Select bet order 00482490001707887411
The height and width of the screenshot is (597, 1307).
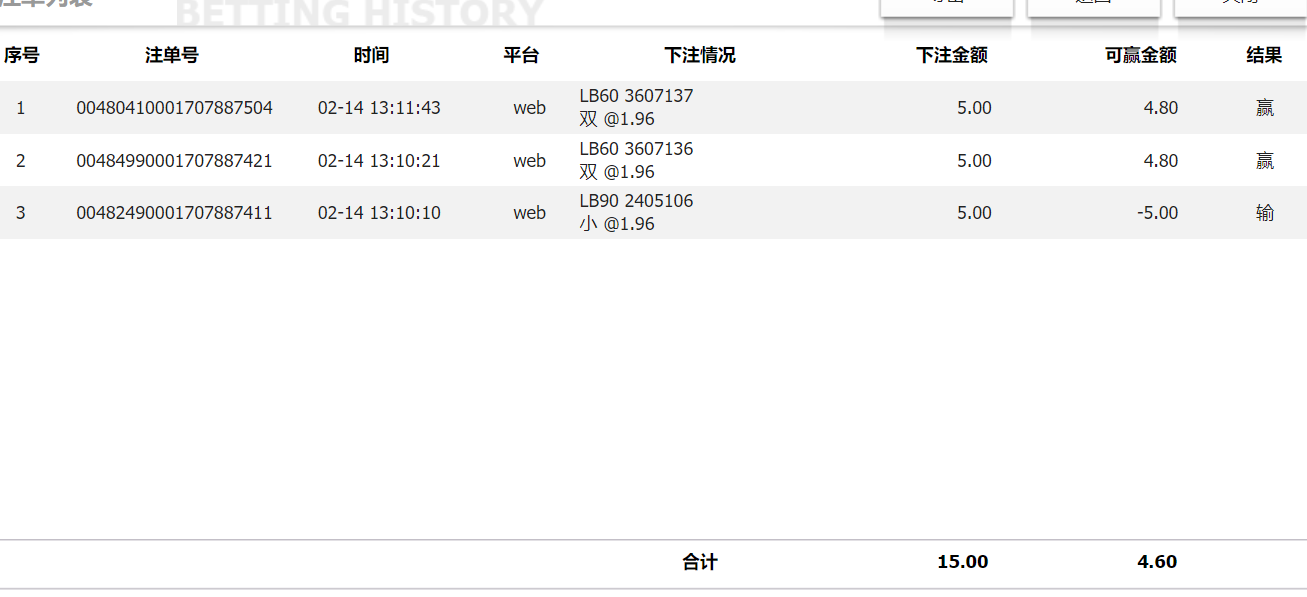(174, 213)
